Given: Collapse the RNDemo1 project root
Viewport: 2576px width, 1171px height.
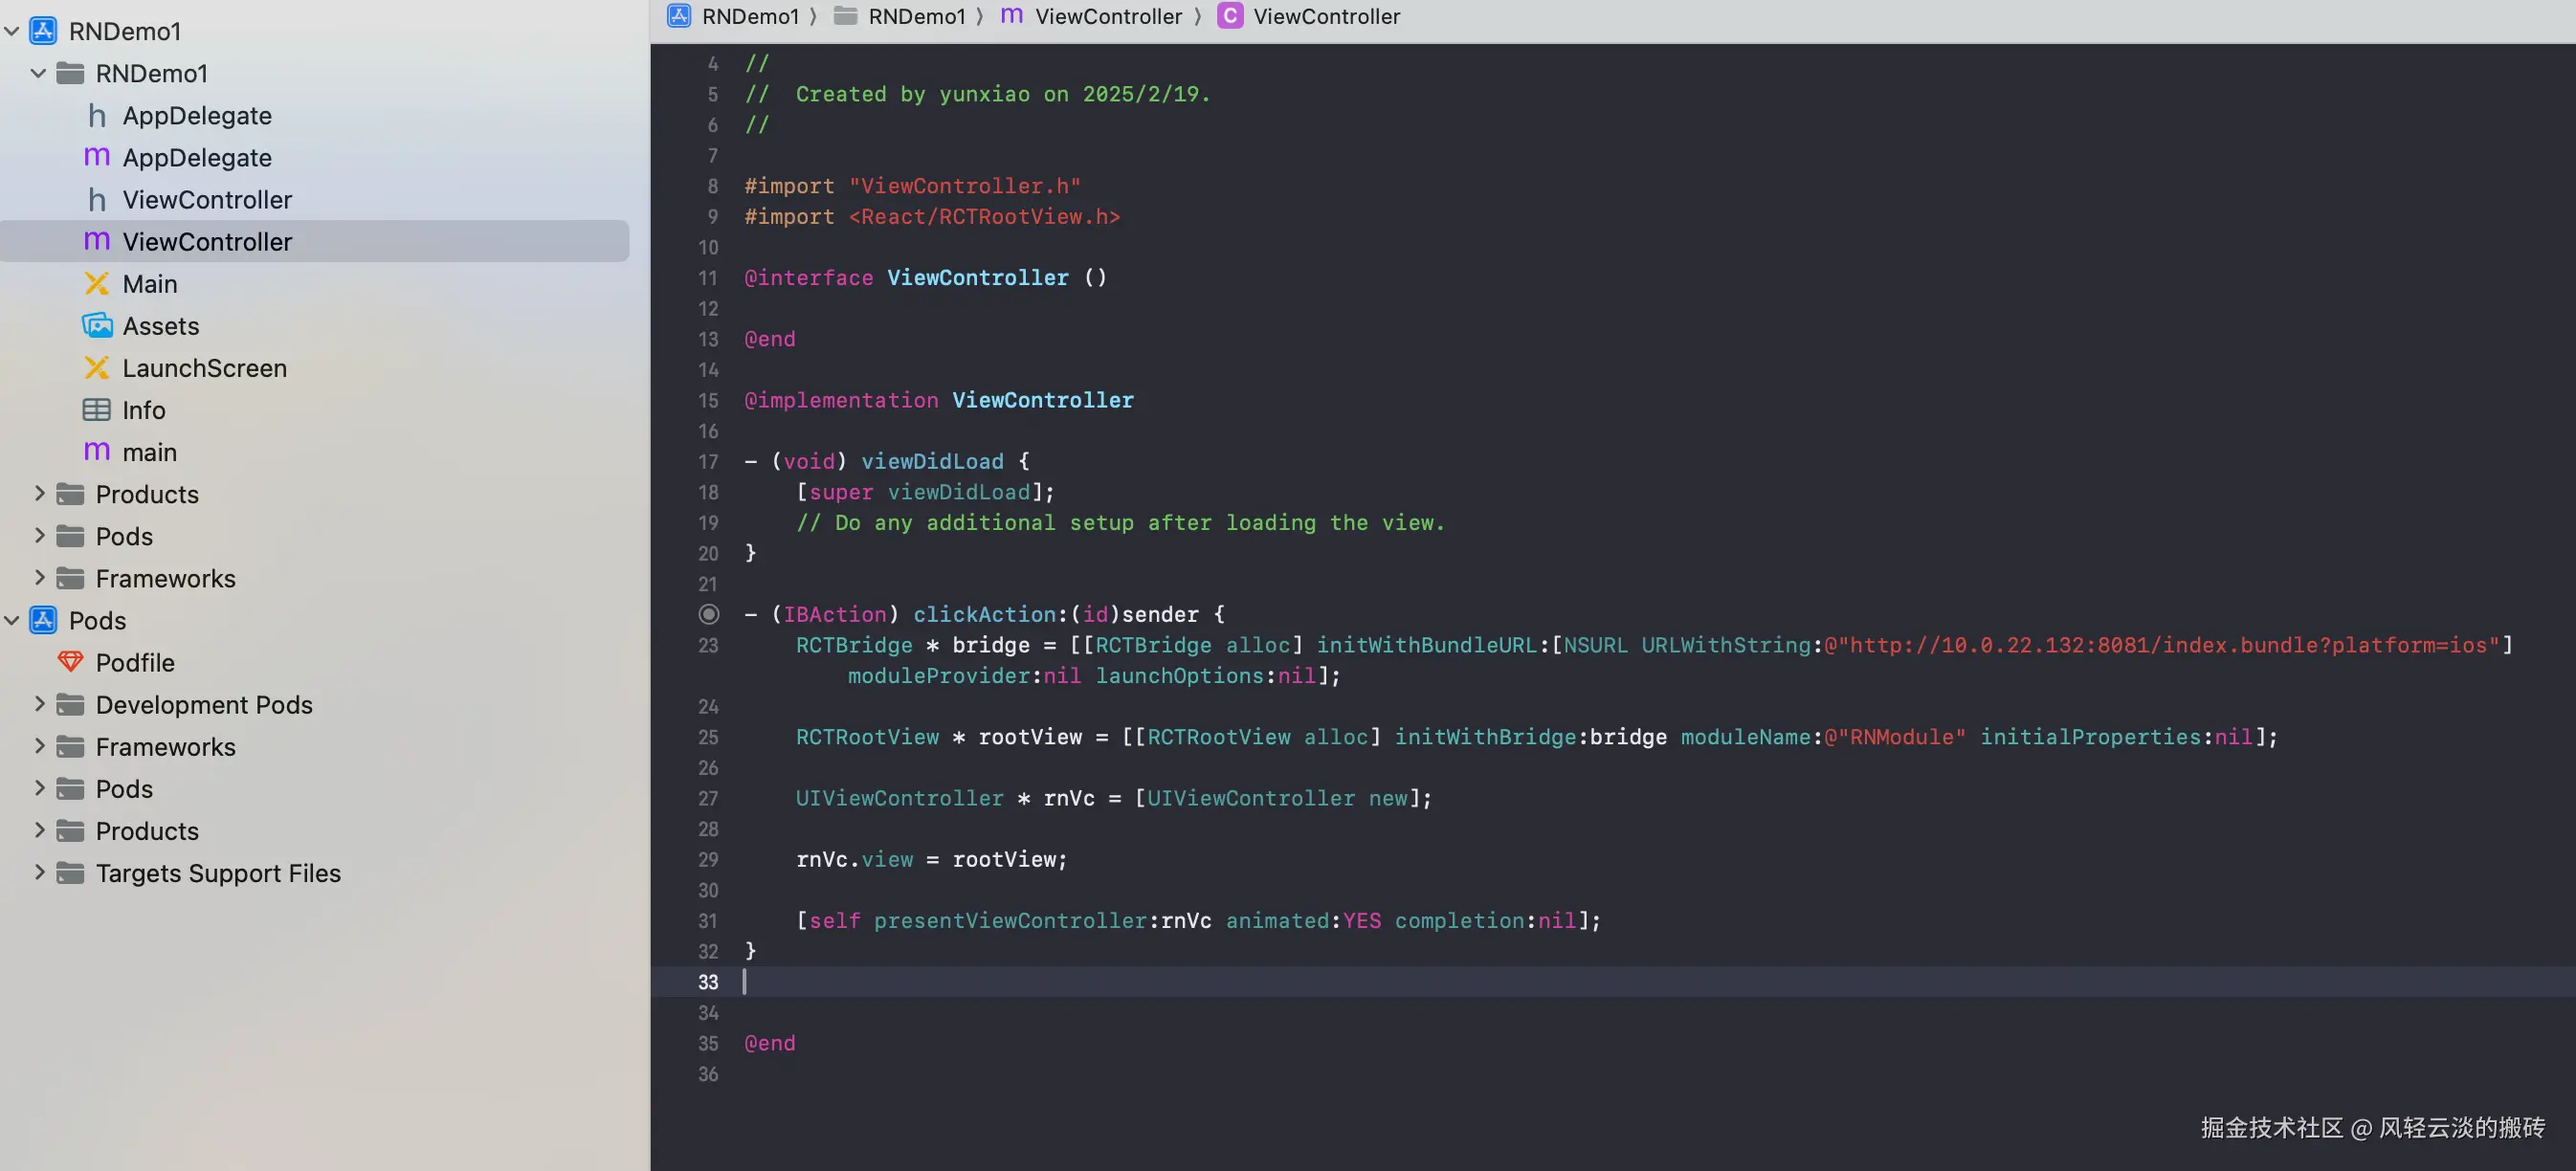Looking at the screenshot, I should click(x=12, y=31).
